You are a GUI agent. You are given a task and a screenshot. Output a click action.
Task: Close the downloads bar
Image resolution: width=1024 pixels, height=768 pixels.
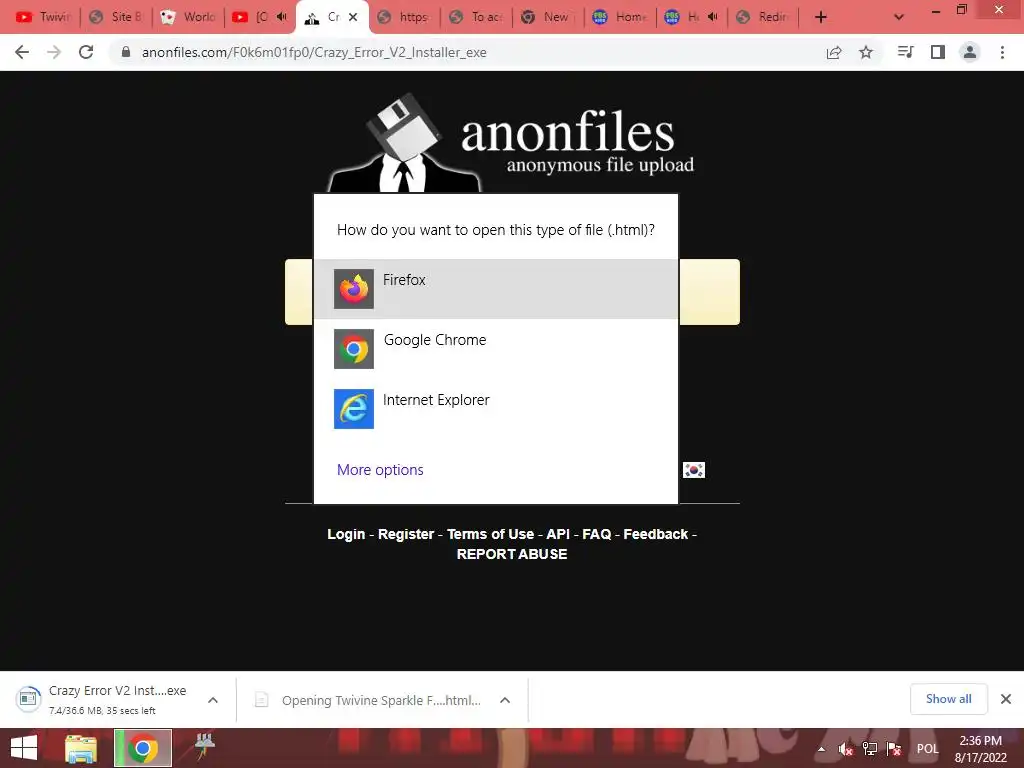[1006, 699]
